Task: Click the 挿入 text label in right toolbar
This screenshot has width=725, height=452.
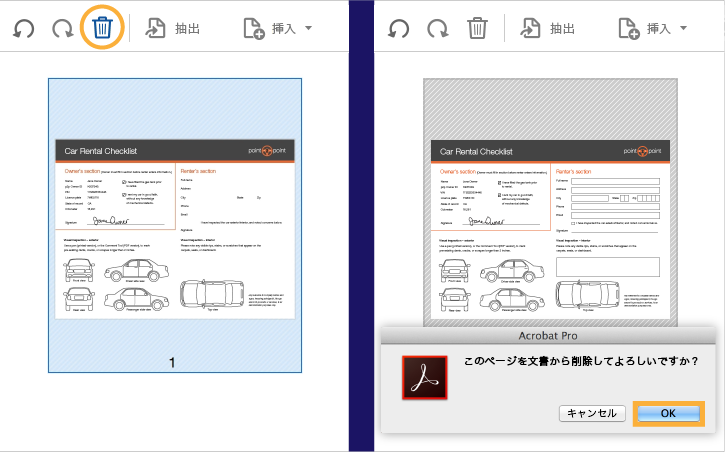Action: point(659,29)
